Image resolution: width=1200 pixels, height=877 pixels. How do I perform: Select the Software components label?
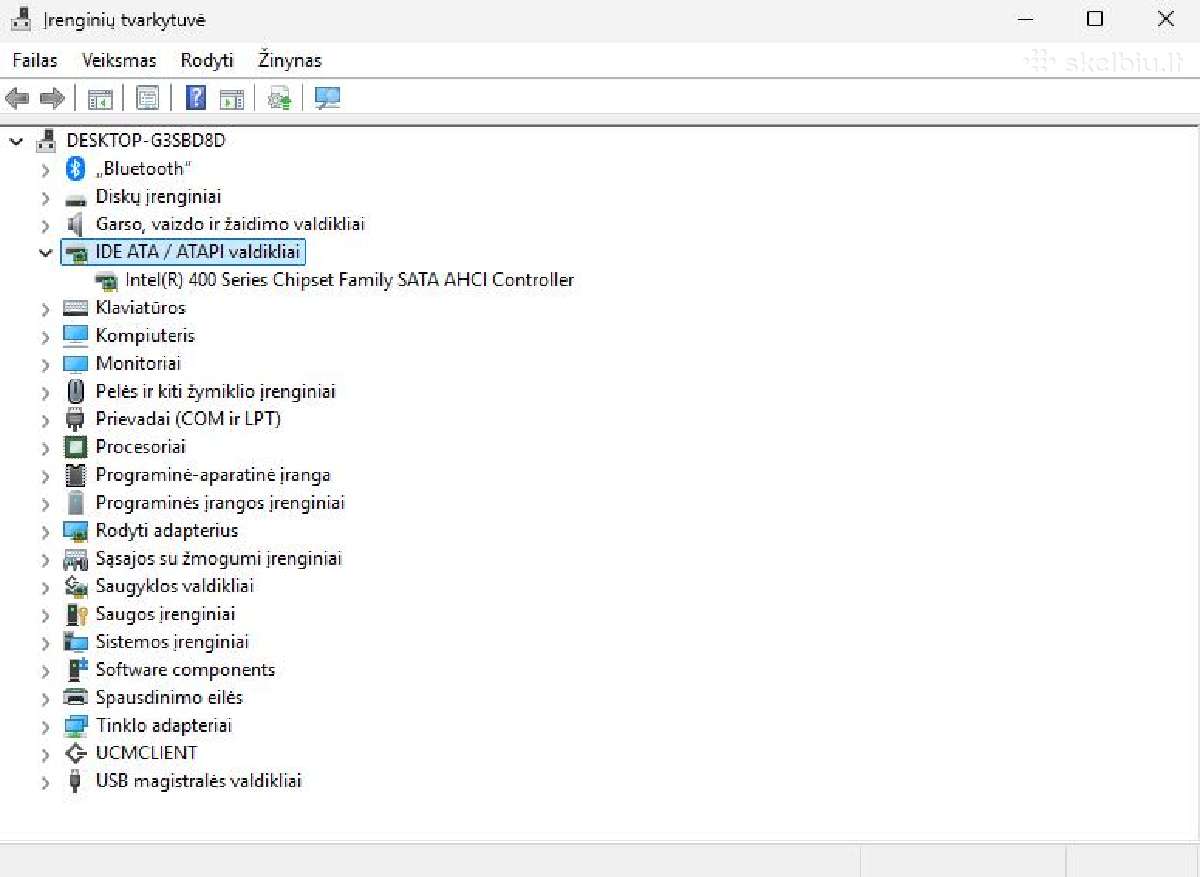coord(185,670)
